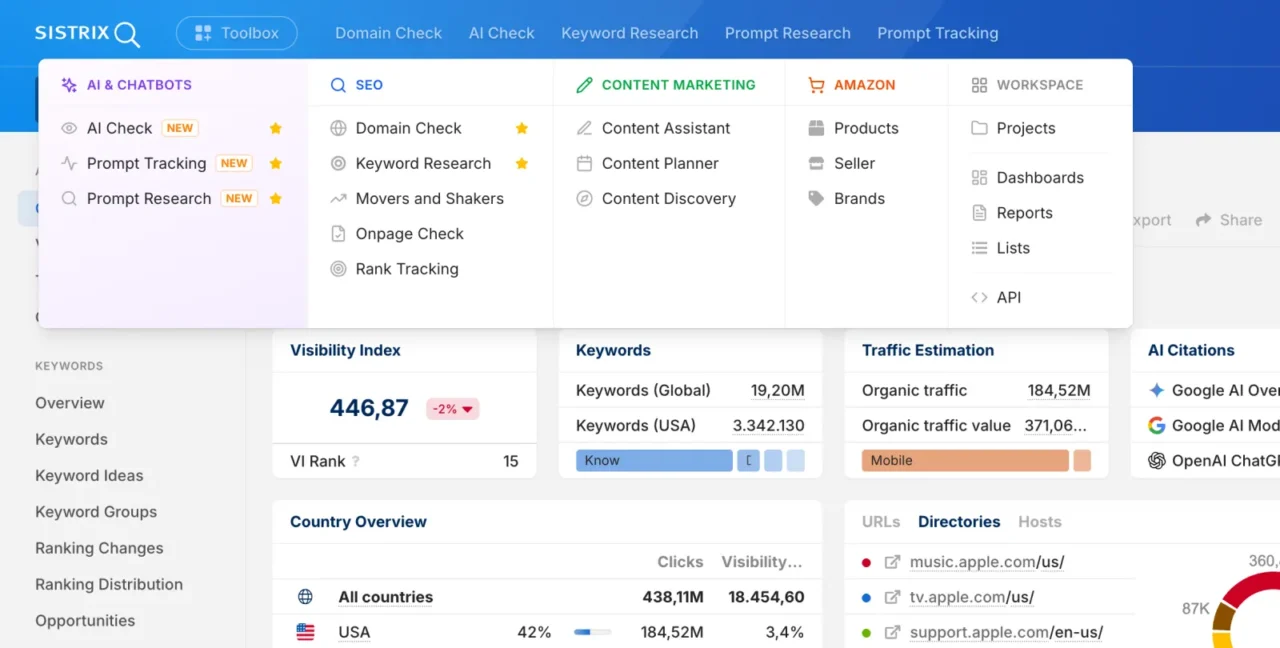Viewport: 1280px width, 648px height.
Task: Switch to the Directories tab
Action: 959,521
